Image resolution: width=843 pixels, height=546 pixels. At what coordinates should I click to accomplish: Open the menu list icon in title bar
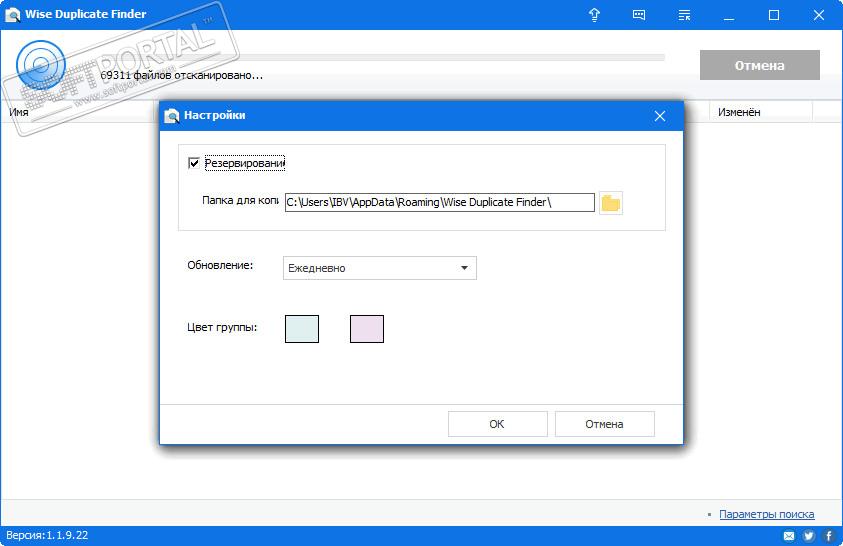pos(684,15)
